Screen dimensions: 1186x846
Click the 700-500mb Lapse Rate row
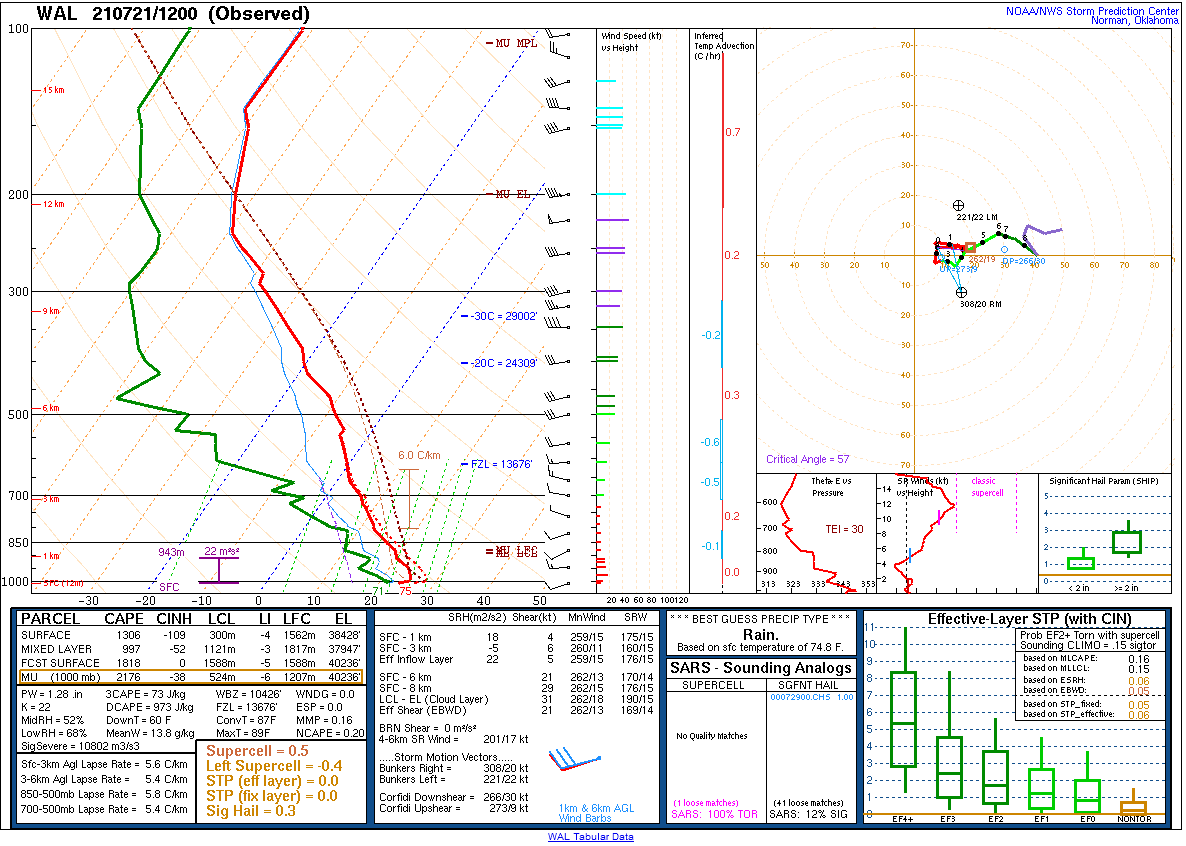(104, 809)
